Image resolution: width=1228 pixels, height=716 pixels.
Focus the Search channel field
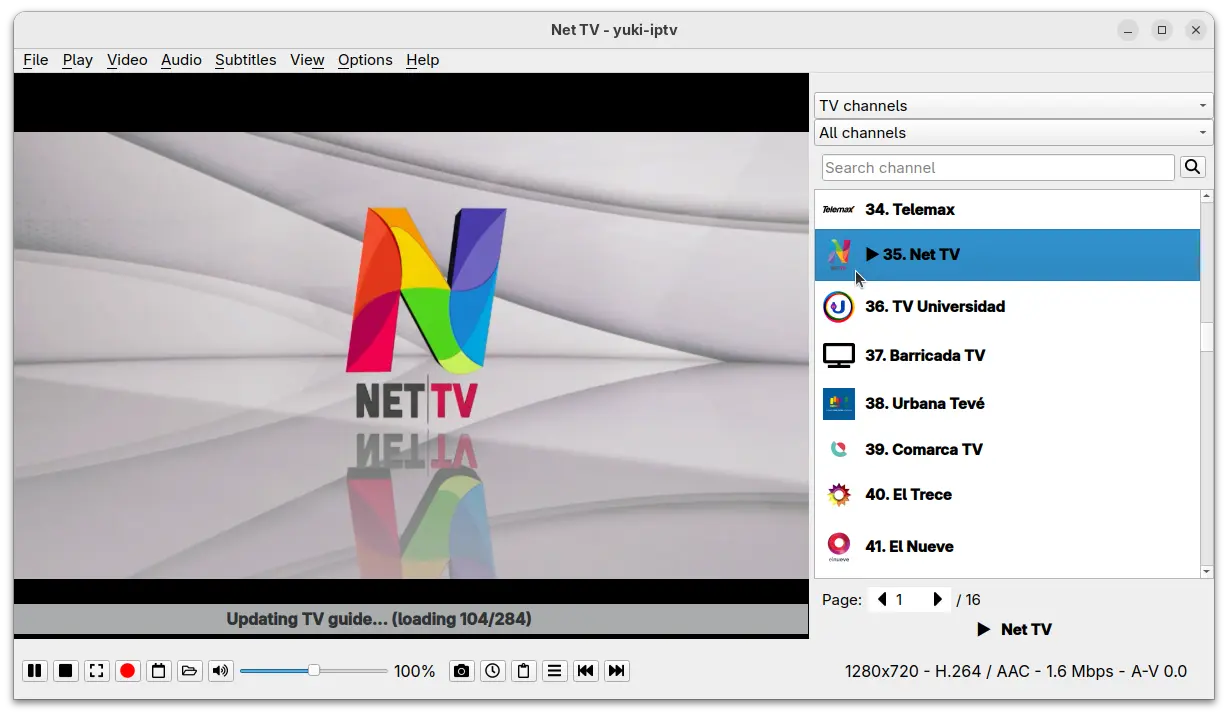tap(998, 167)
